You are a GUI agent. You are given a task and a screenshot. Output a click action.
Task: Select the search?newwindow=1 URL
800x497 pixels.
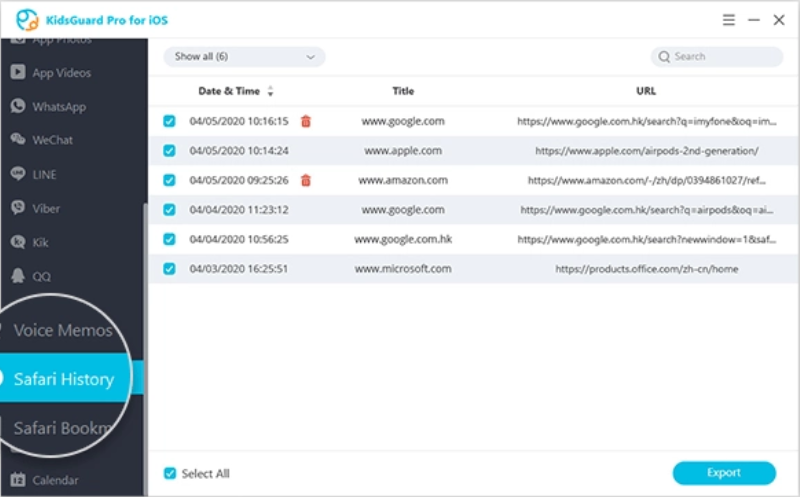click(x=646, y=239)
